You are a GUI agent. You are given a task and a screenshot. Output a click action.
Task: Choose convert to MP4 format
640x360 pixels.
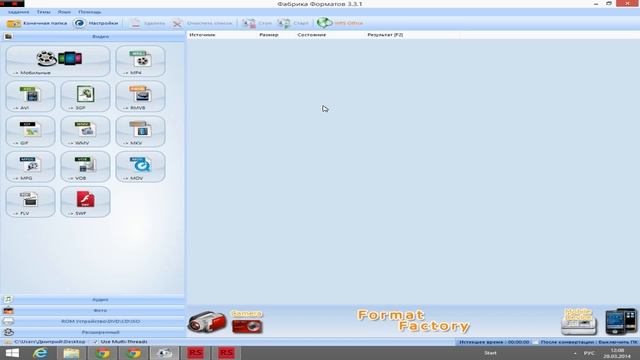coord(140,61)
